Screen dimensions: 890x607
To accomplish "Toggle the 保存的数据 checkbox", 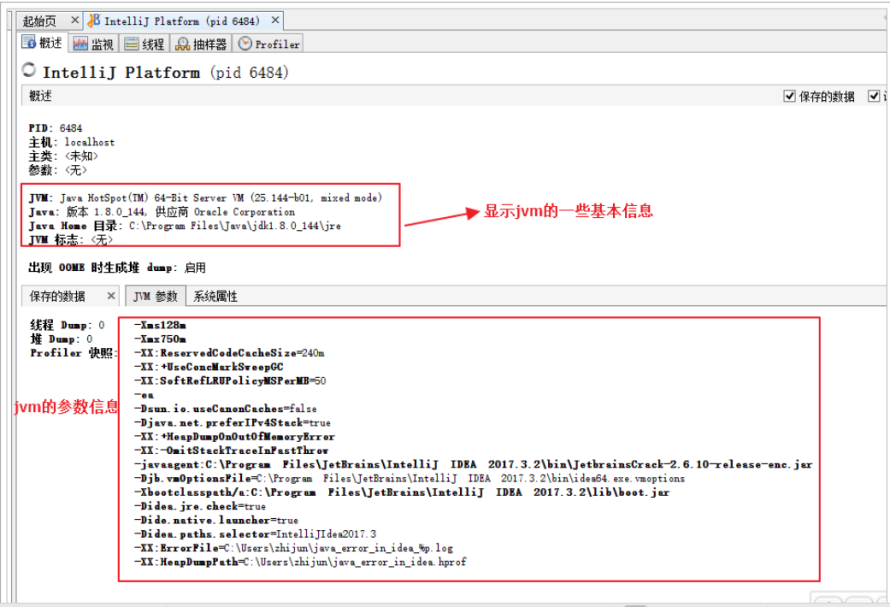I will coord(790,96).
